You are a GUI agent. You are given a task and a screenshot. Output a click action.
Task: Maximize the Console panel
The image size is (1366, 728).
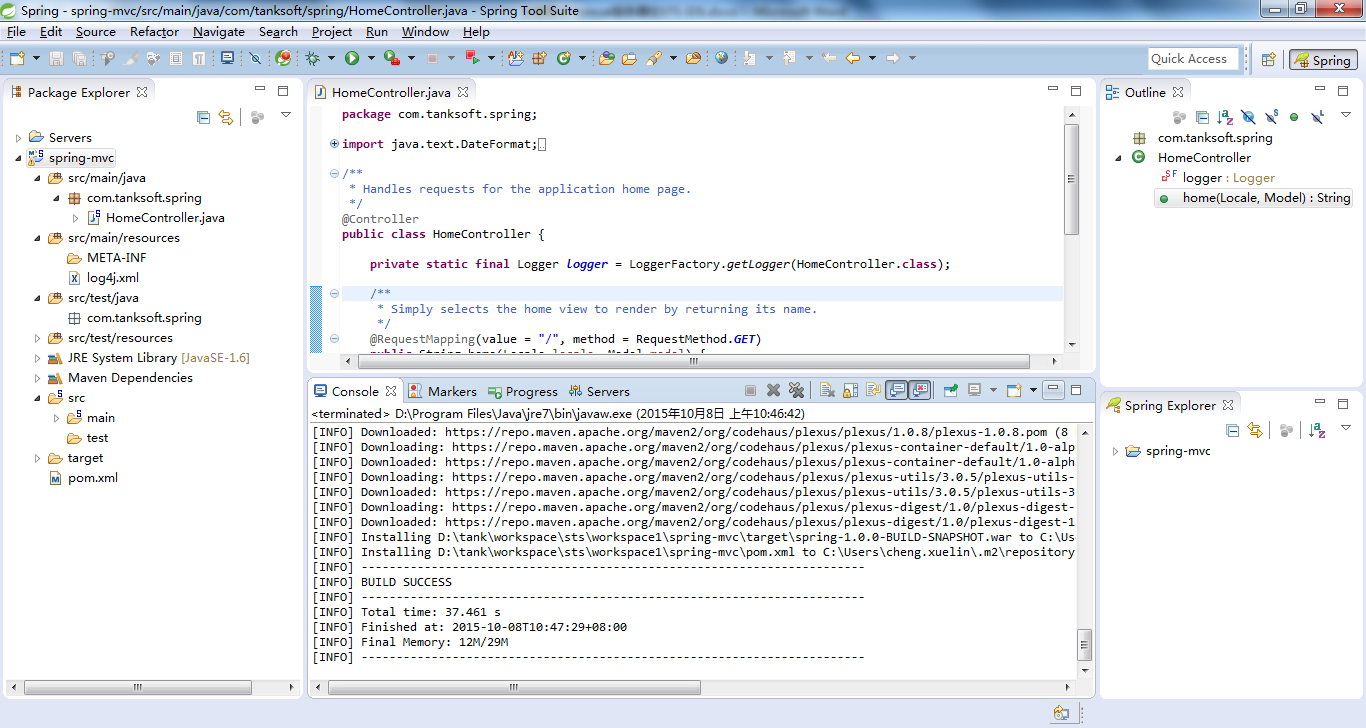[1076, 390]
